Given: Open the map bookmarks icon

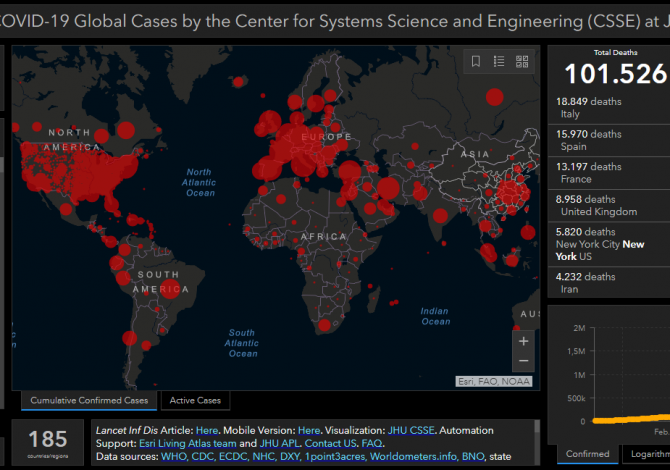Looking at the screenshot, I should click(x=476, y=62).
